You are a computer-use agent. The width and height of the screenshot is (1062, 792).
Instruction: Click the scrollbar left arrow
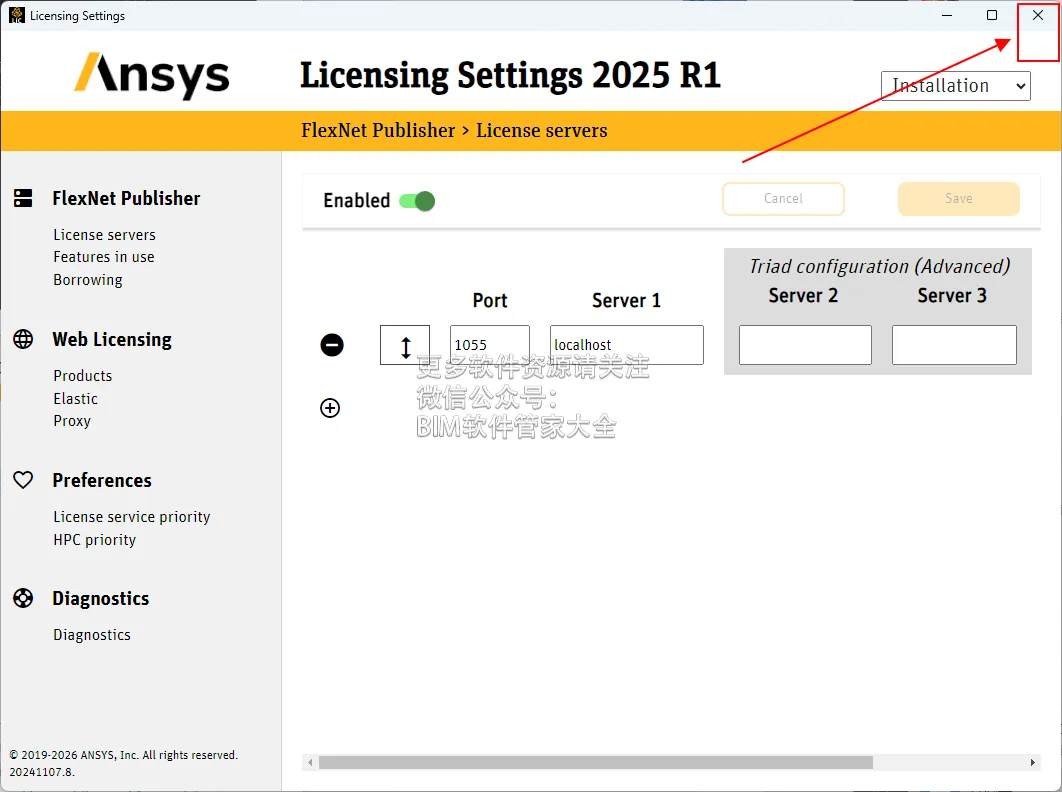point(310,763)
